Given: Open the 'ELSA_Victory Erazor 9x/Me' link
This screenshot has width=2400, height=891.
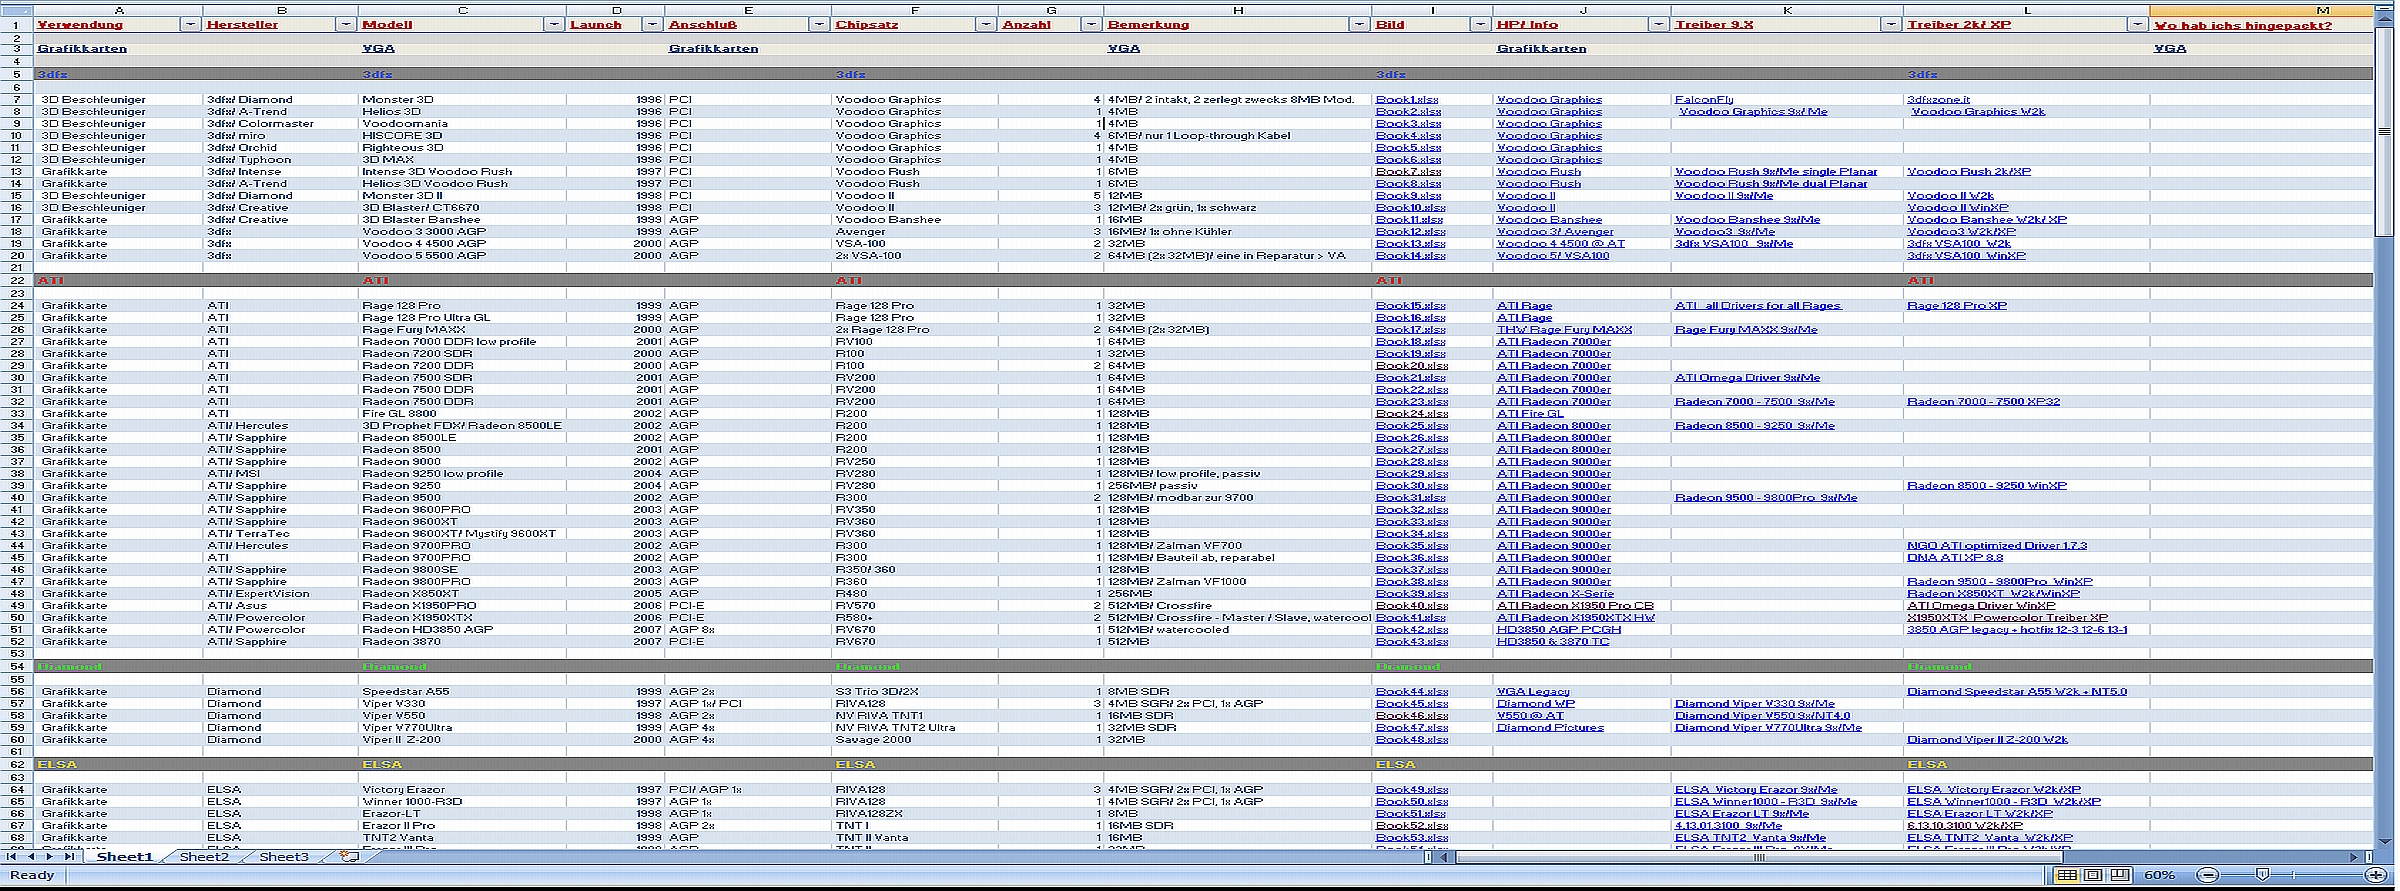Looking at the screenshot, I should [x=1756, y=790].
